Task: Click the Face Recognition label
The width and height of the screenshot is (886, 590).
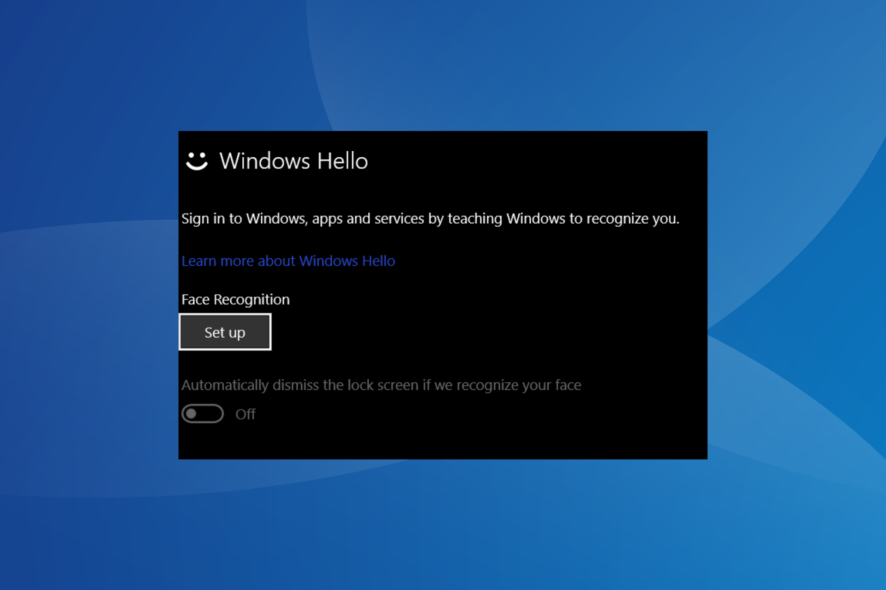Action: (236, 300)
